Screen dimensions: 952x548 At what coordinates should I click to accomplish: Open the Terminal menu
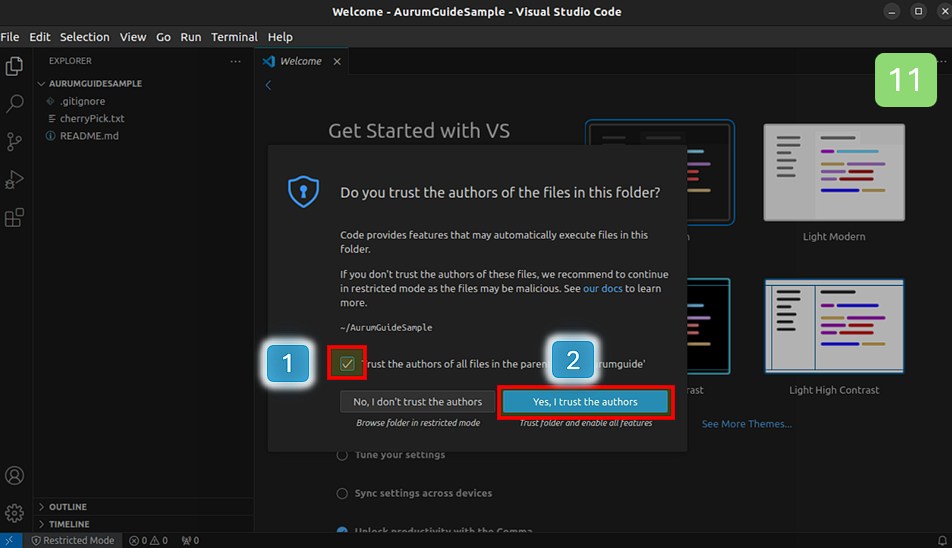[234, 37]
